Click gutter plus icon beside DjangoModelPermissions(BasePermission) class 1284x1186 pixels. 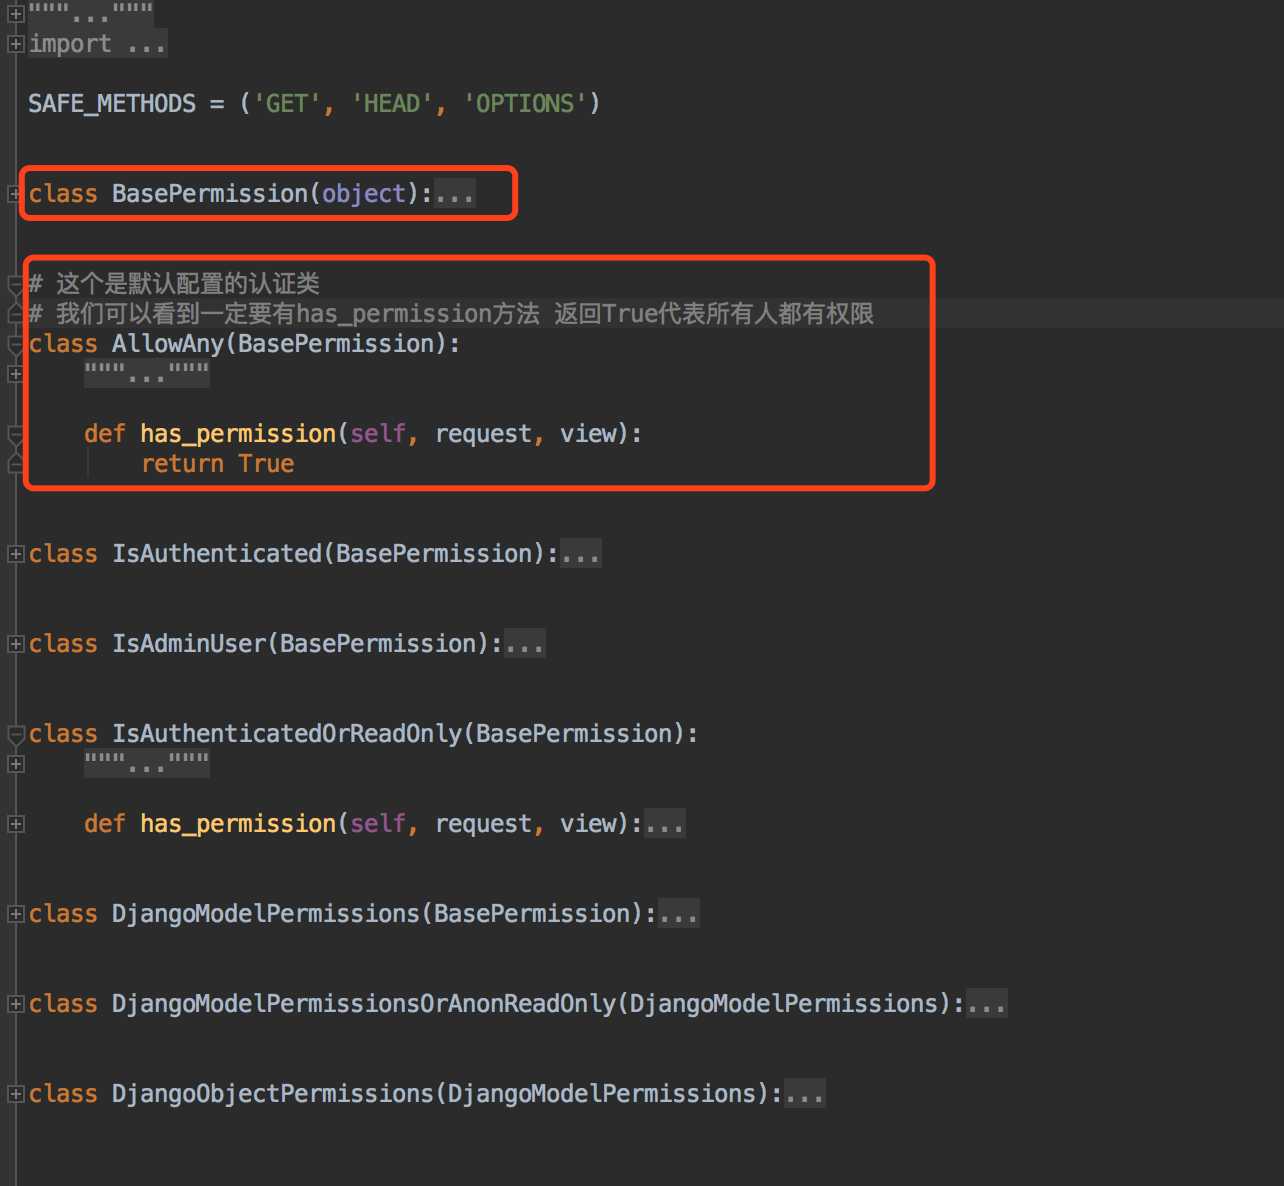tap(15, 914)
